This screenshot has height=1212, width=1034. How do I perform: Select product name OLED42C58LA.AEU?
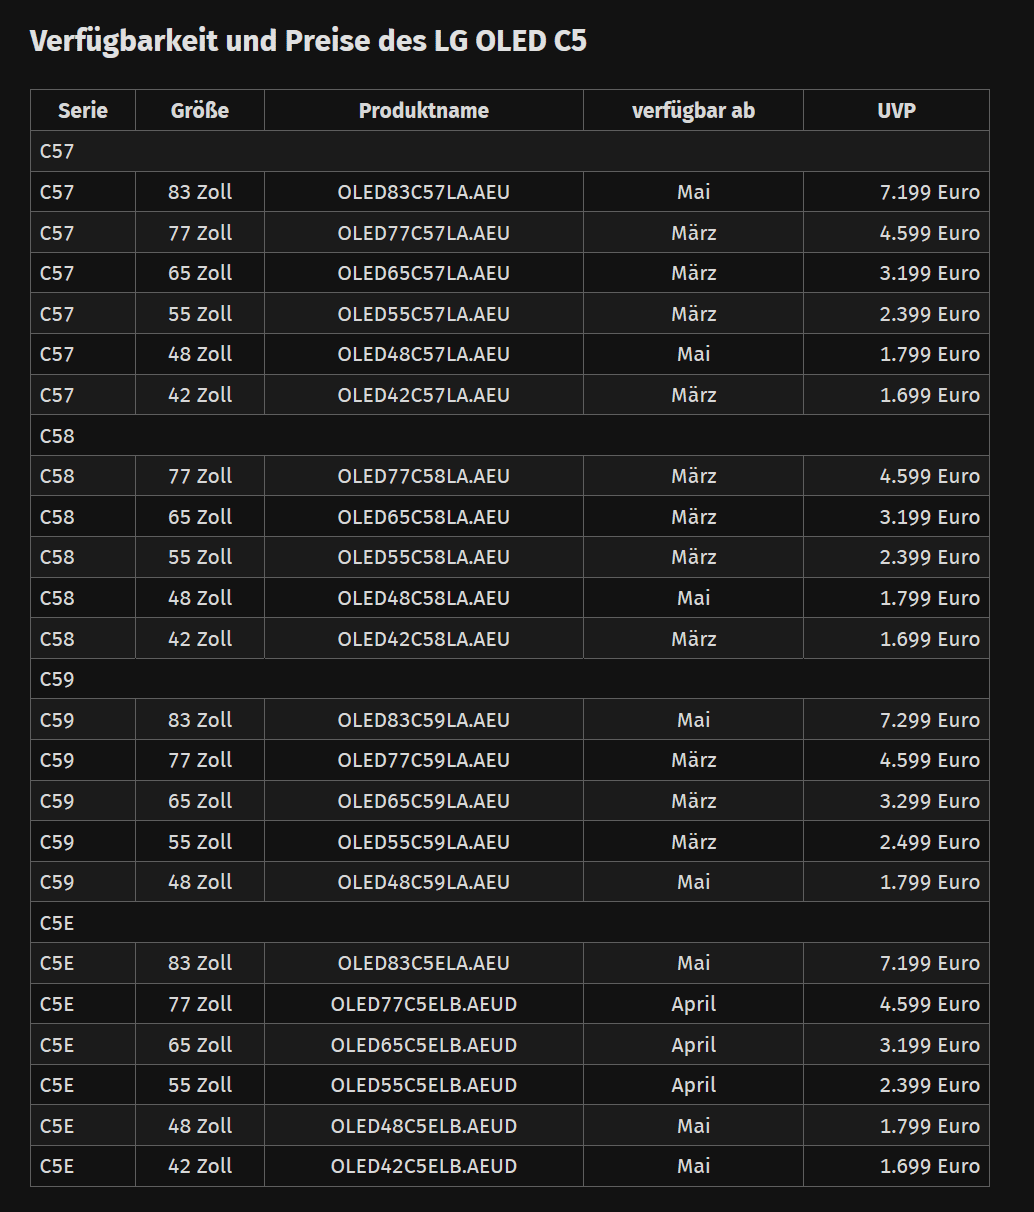[424, 639]
